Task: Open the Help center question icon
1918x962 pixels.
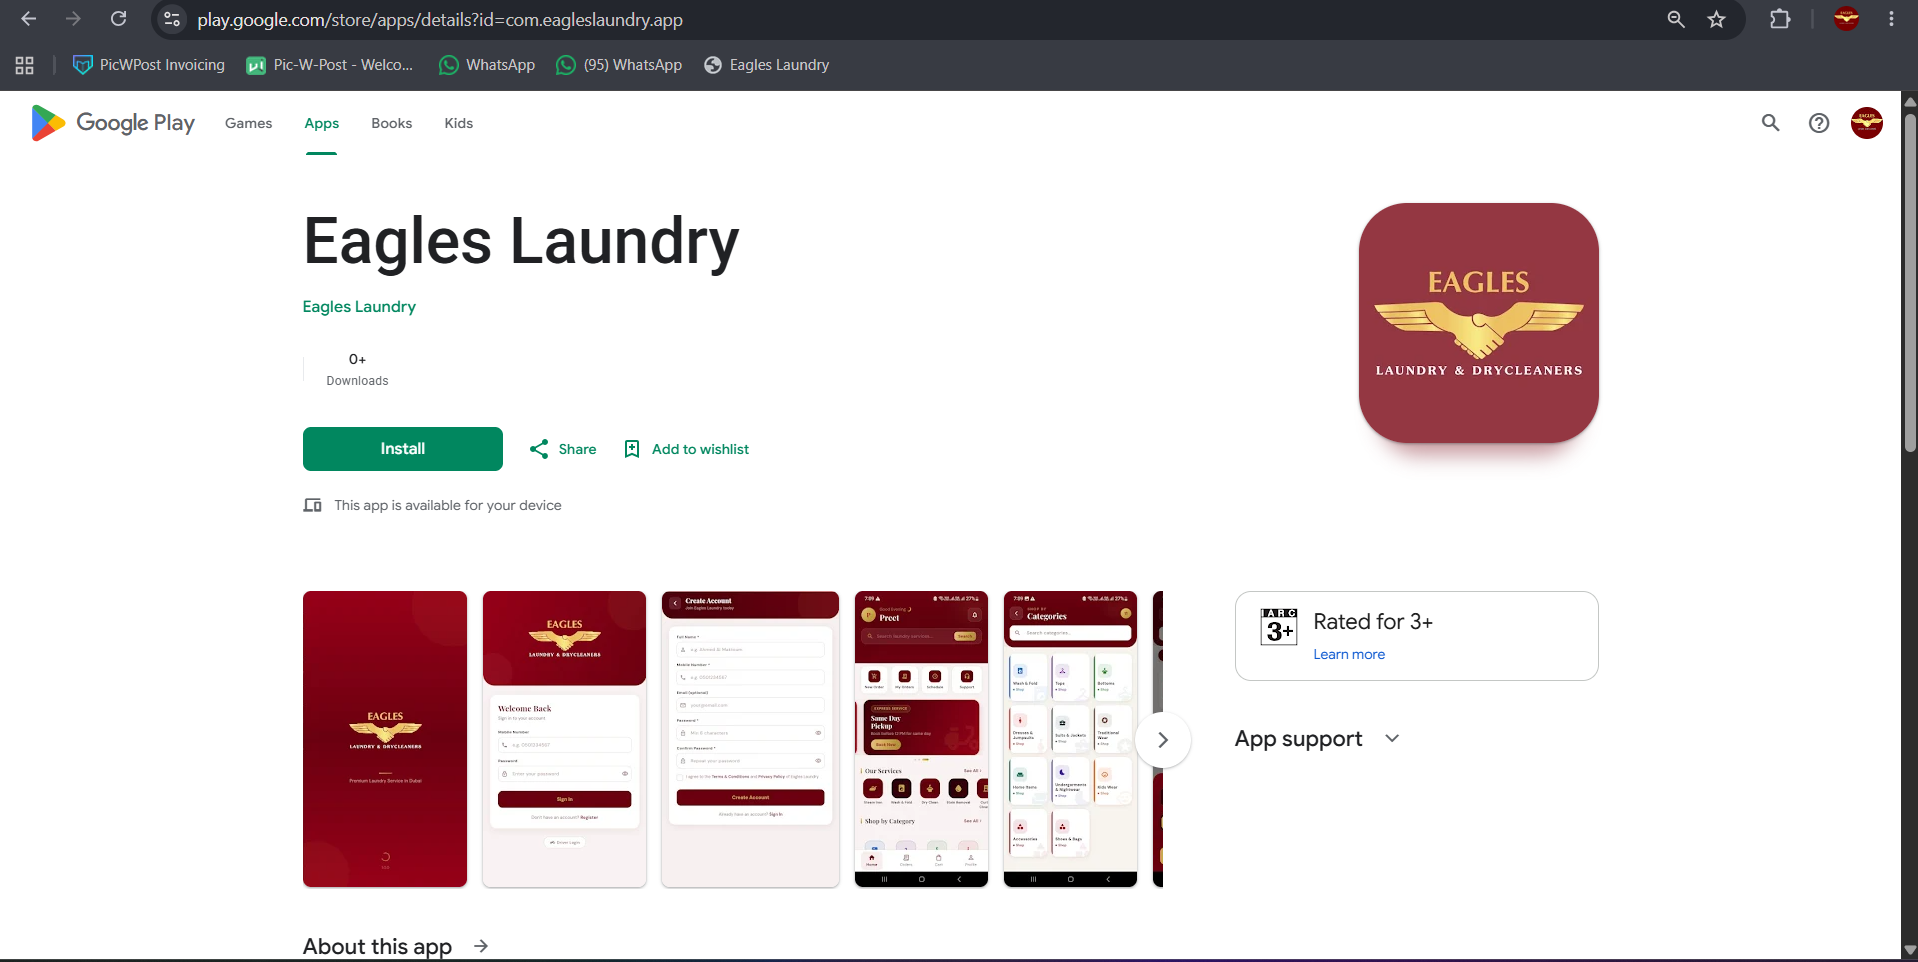Action: tap(1819, 123)
